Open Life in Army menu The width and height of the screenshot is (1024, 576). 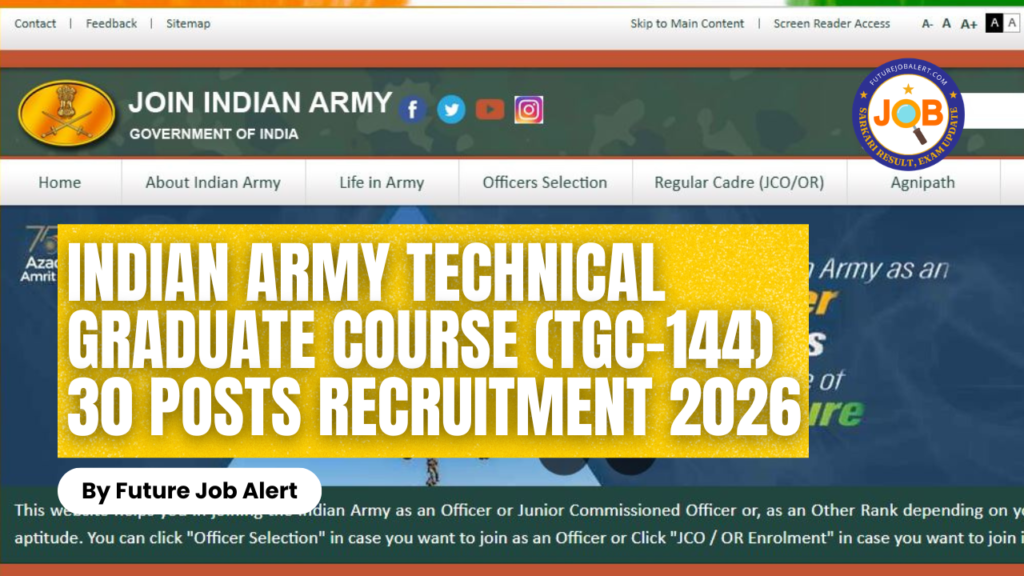click(381, 182)
